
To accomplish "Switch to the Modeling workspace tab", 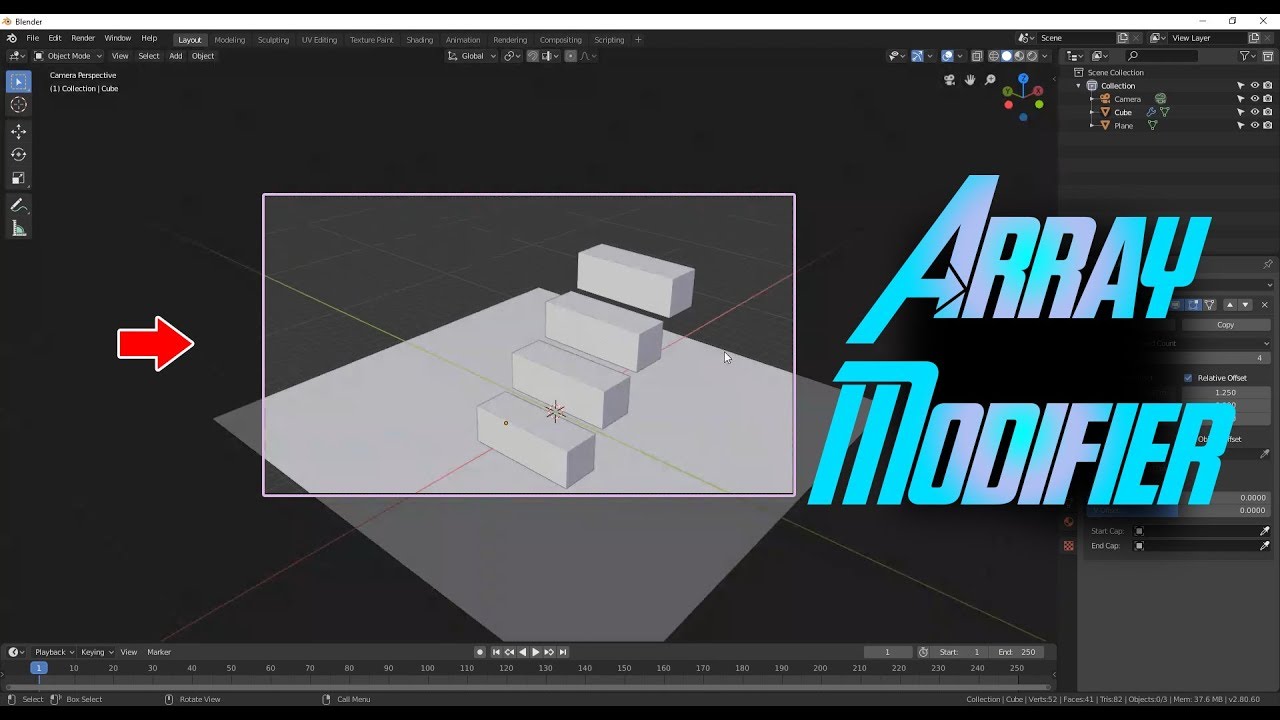I will (229, 40).
